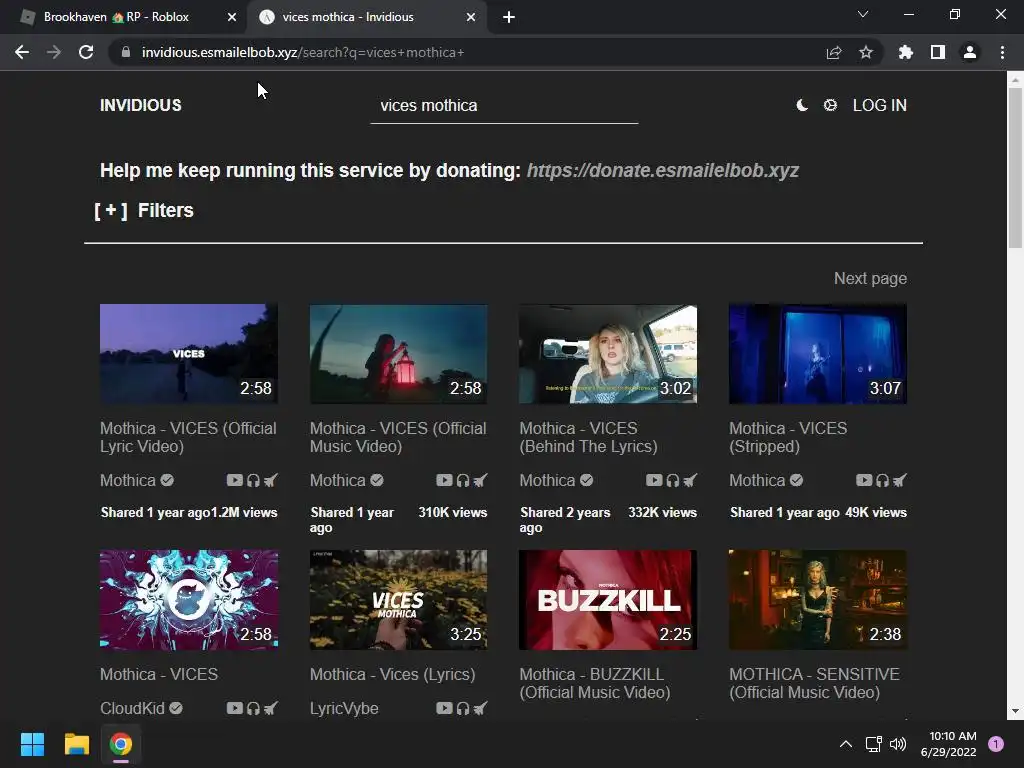Open the VICES Official Music Video thumbnail
This screenshot has width=1024, height=768.
(398, 353)
